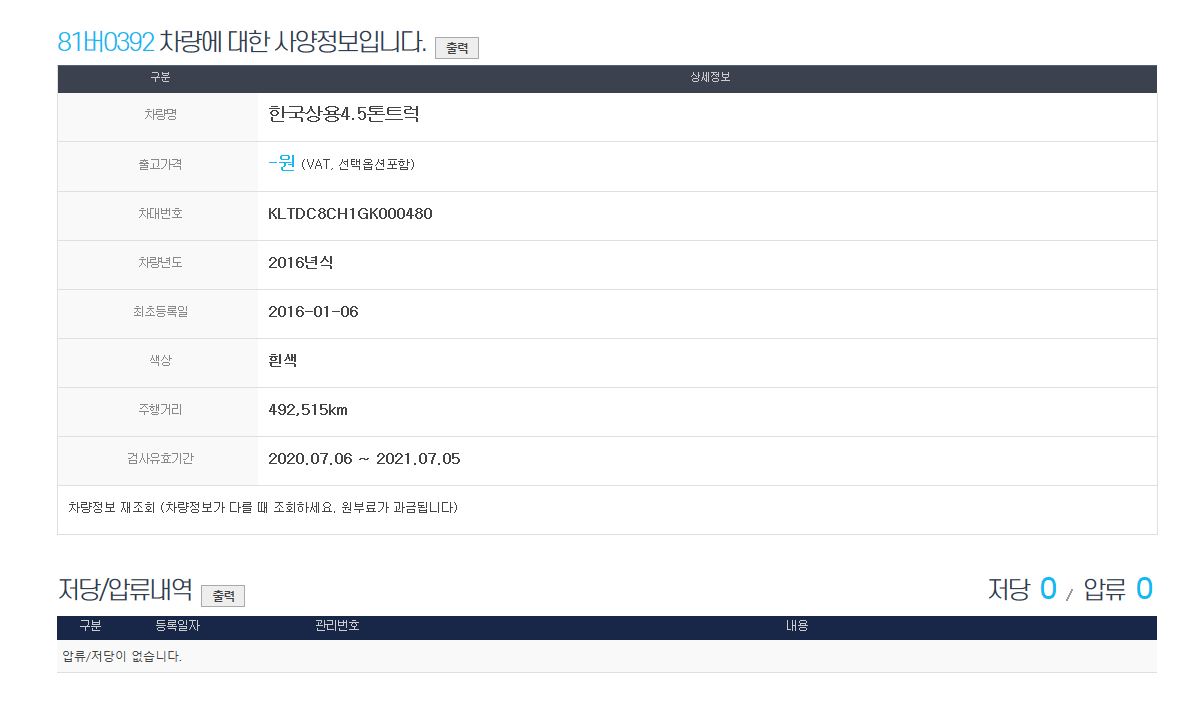The width and height of the screenshot is (1179, 707).
Task: Click the license plate number 81버0392
Action: 106,42
